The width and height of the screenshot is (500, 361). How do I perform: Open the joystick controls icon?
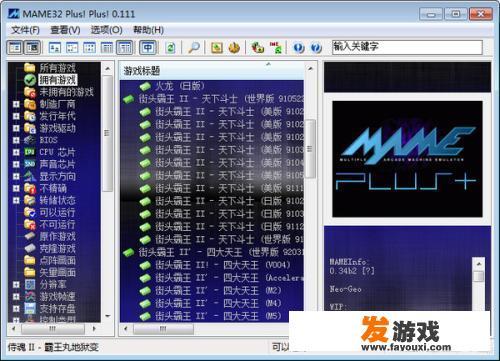258,48
